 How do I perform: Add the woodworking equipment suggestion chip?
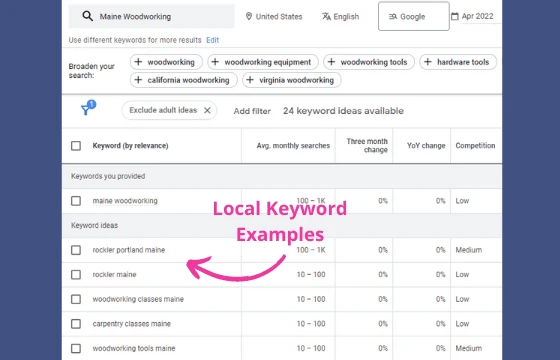point(263,62)
